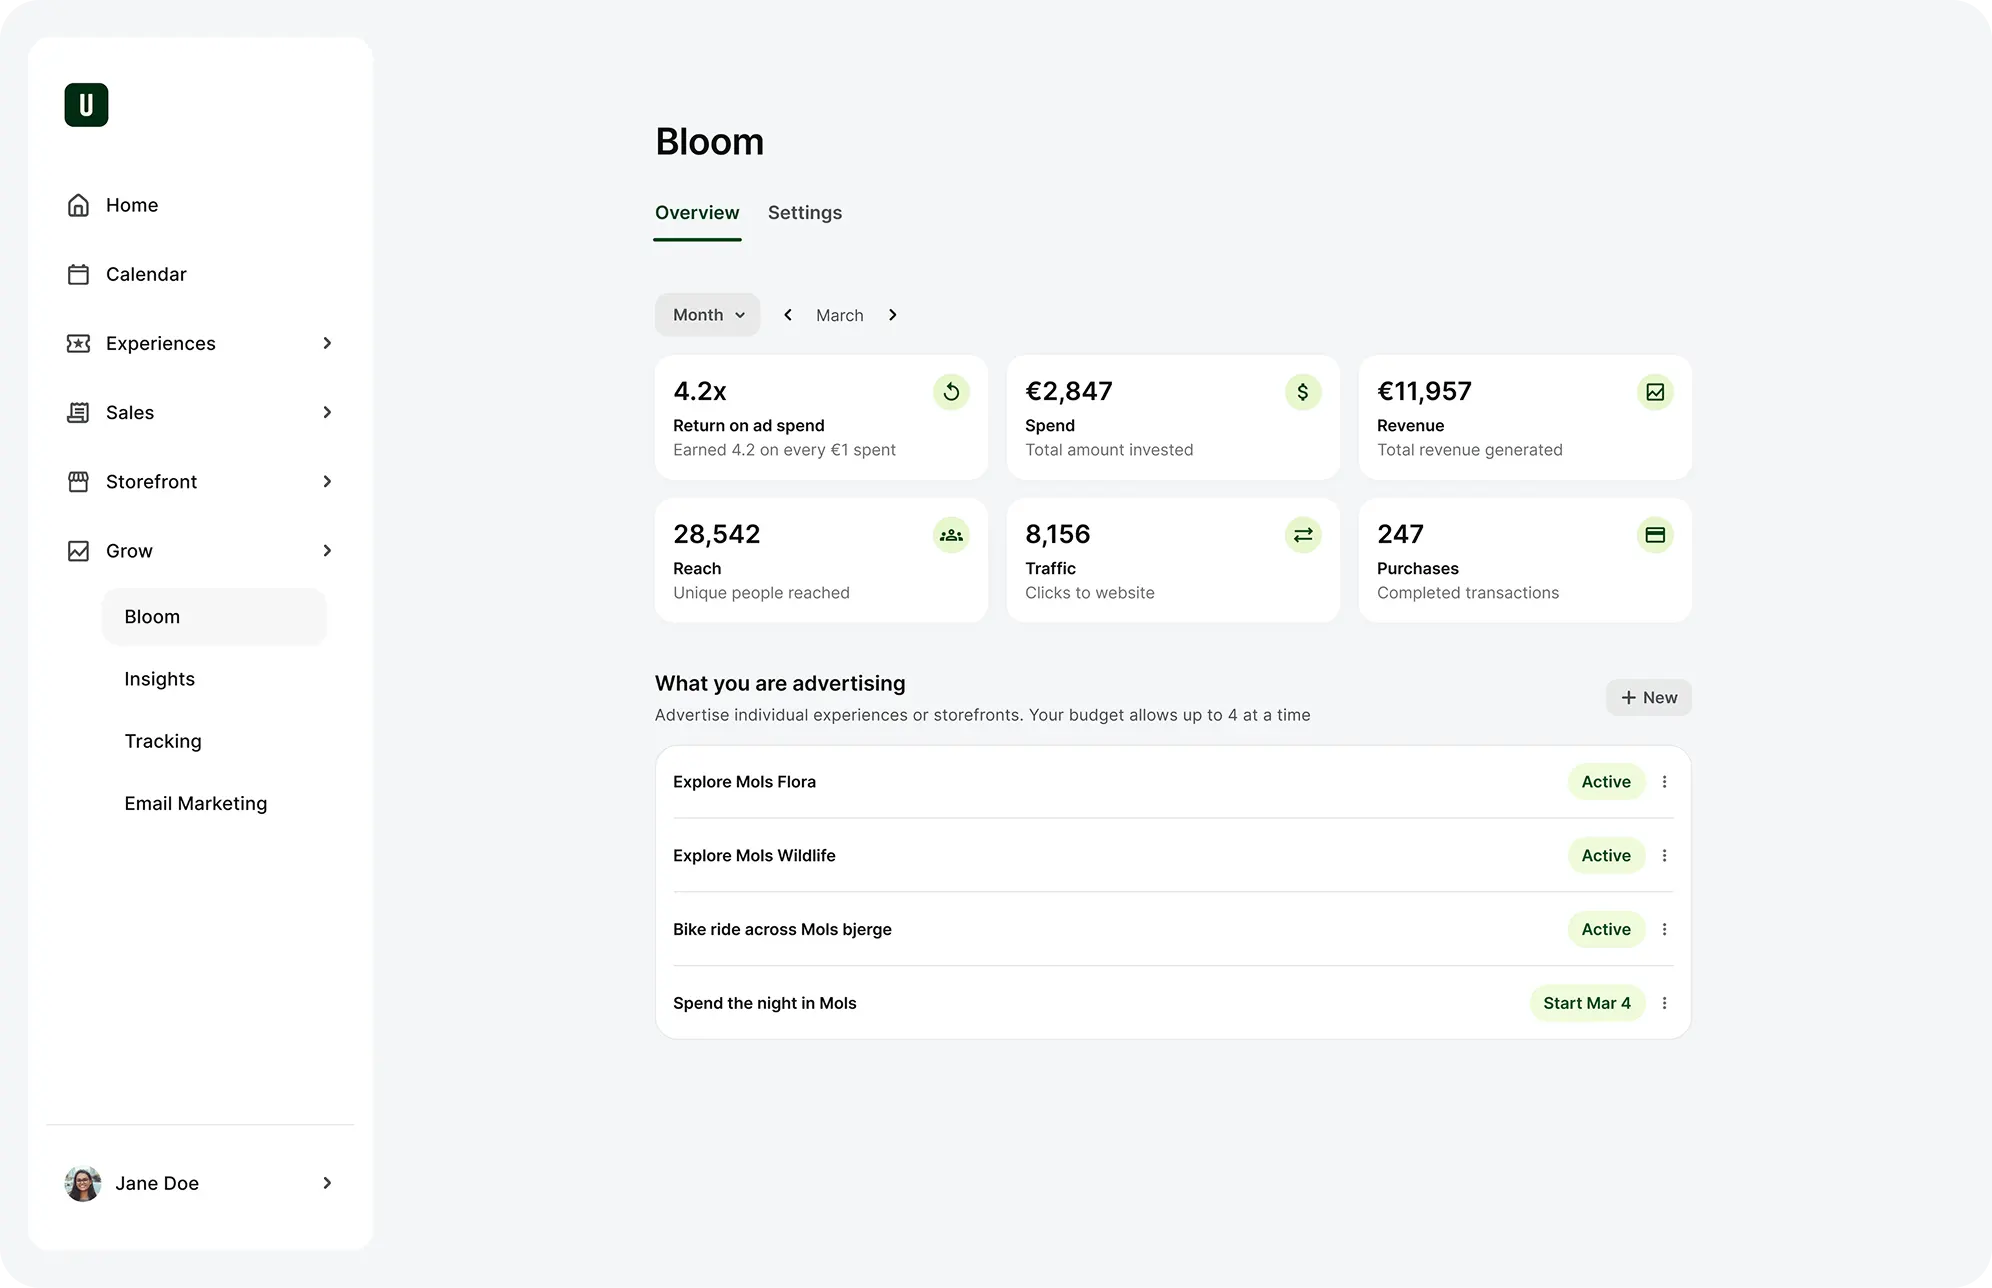Click the chart icon on Revenue card
The height and width of the screenshot is (1288, 1992).
(x=1655, y=392)
